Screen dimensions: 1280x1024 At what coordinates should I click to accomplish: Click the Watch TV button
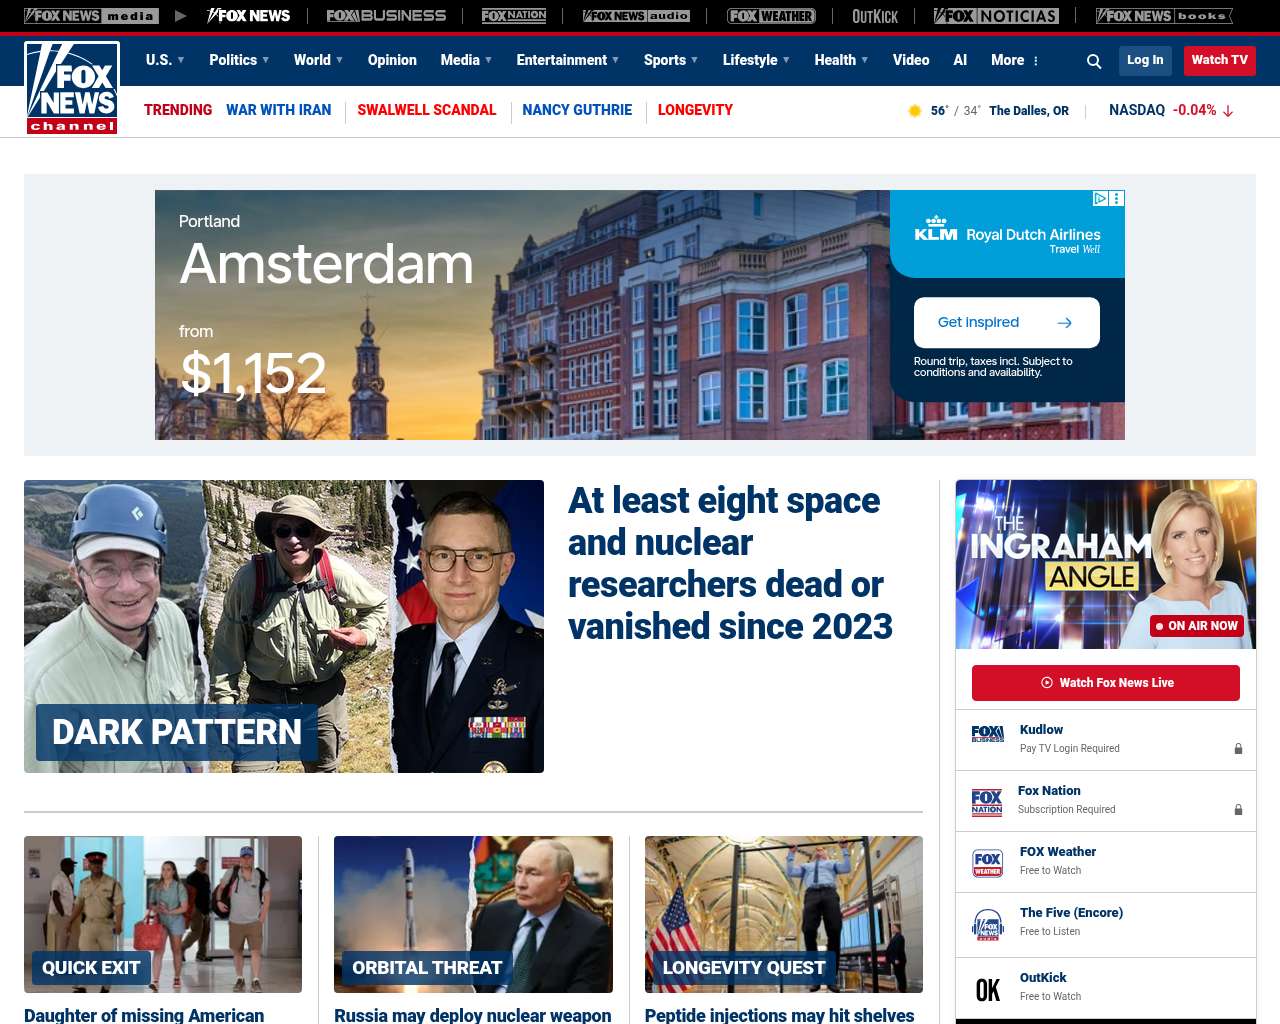1219,60
